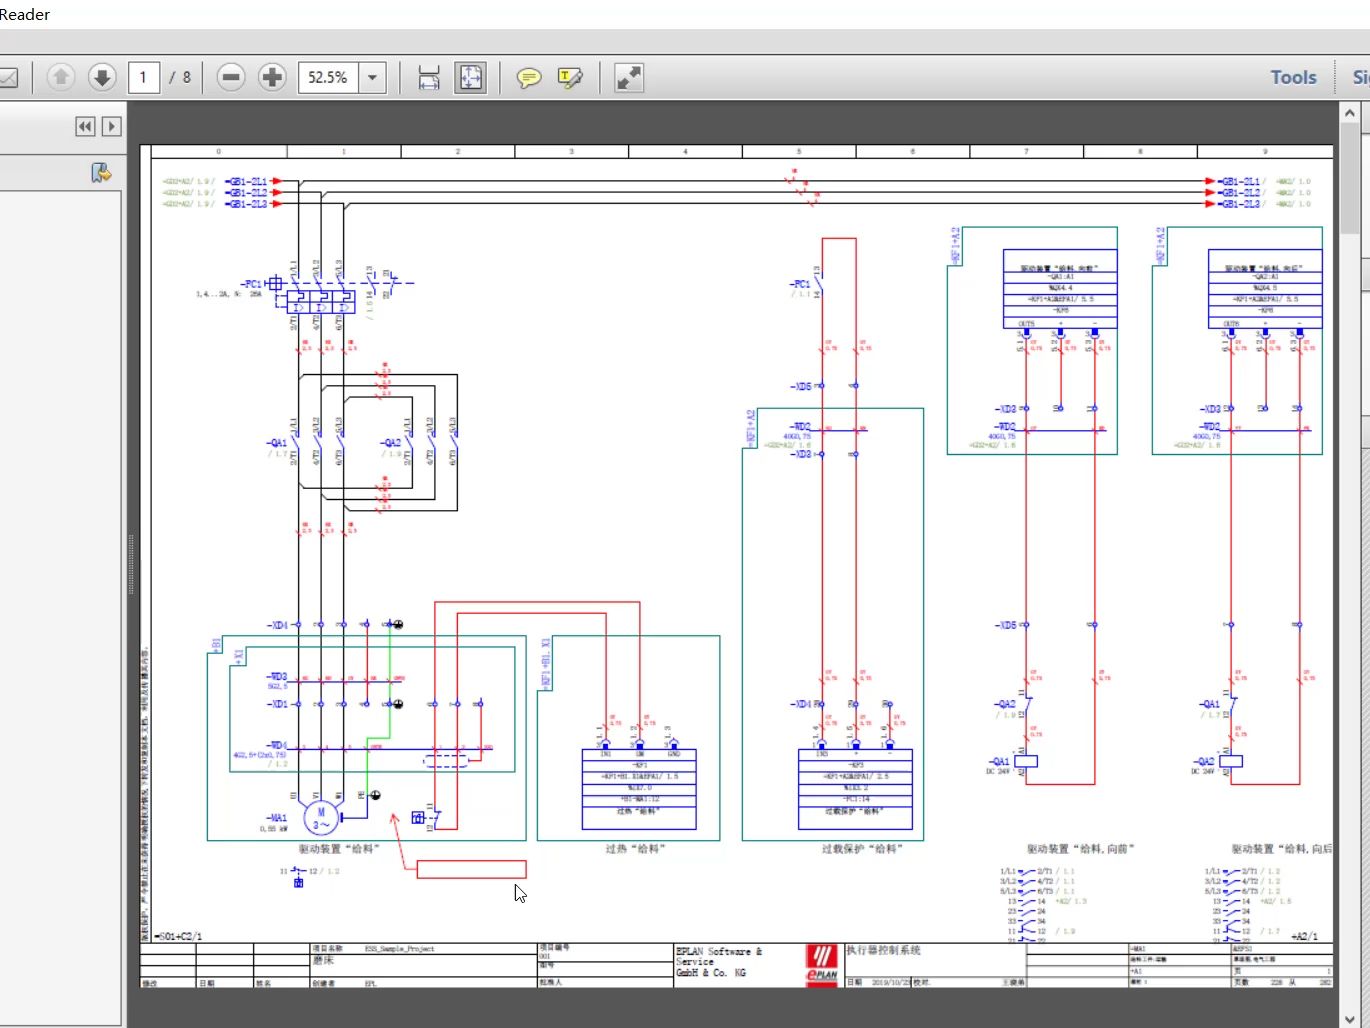Viewport: 1370px width, 1028px height.
Task: Open the zoom percentage dropdown
Action: pos(373,77)
